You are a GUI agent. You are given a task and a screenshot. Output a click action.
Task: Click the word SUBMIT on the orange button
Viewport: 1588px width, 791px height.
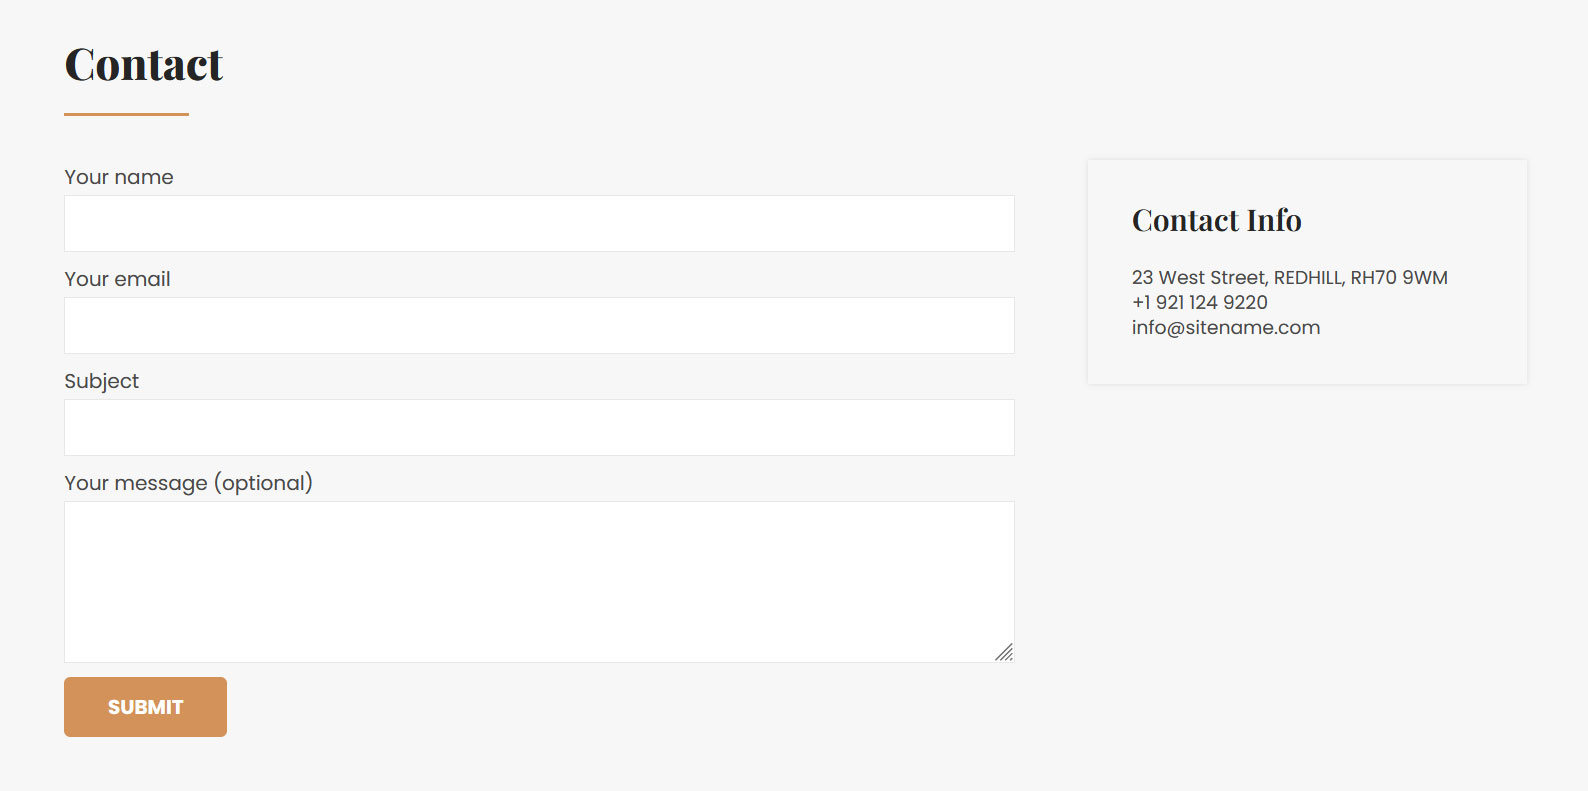point(145,707)
